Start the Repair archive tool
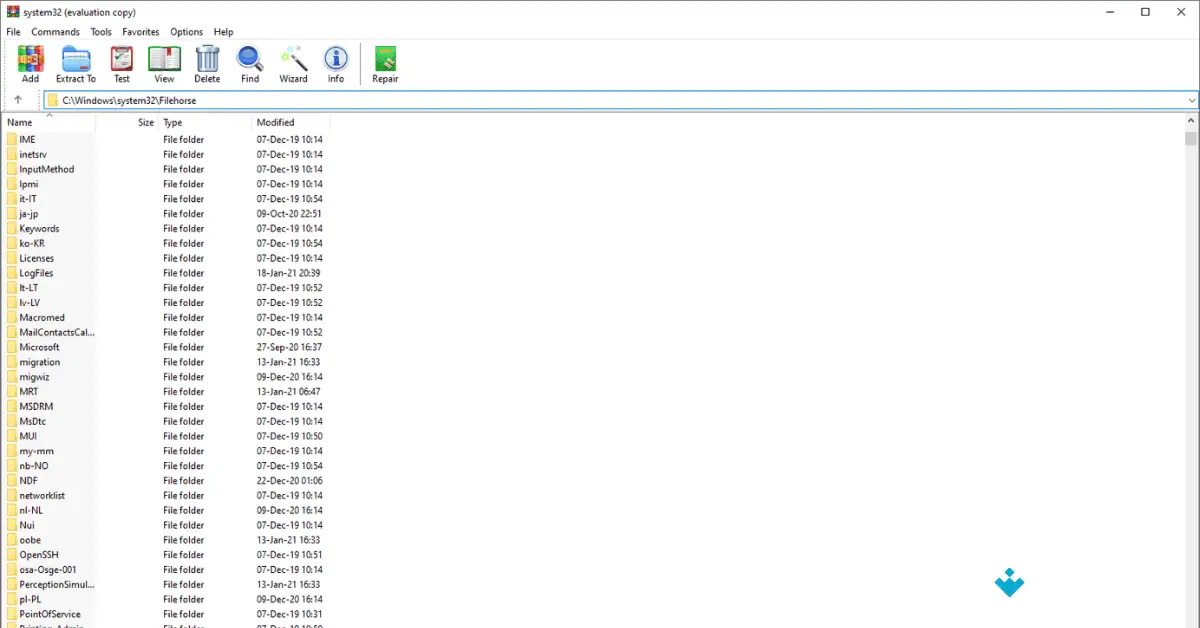The width and height of the screenshot is (1200, 628). coord(384,62)
